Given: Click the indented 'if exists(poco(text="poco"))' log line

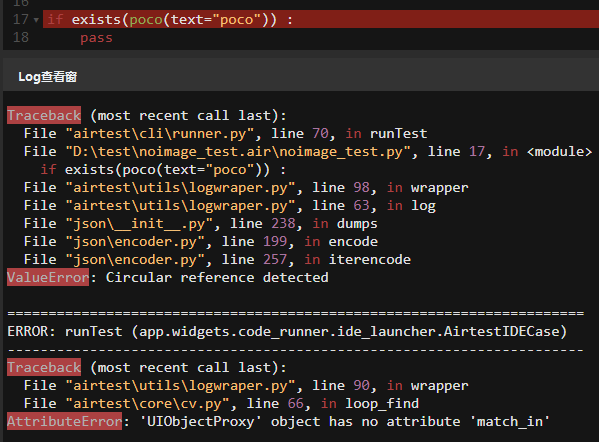Looking at the screenshot, I should pos(163,170).
